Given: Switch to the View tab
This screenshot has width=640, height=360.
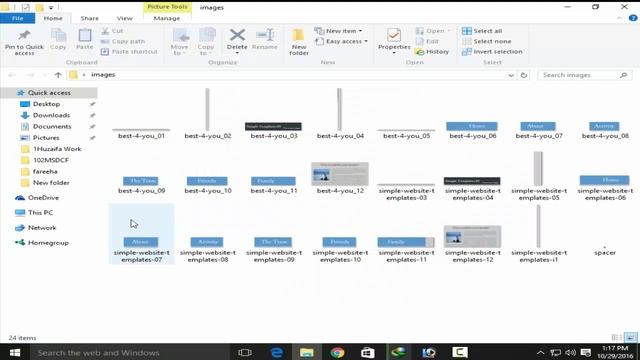Looking at the screenshot, I should tap(124, 18).
